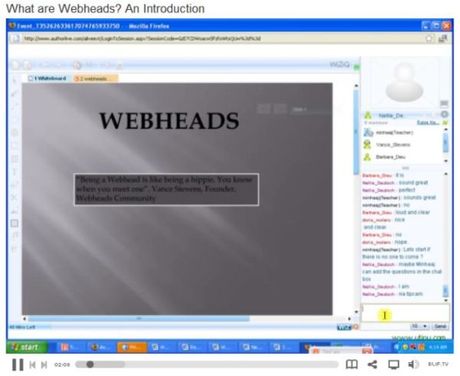Bookmark page with star in address bar
460x376 pixels.
tap(429, 39)
